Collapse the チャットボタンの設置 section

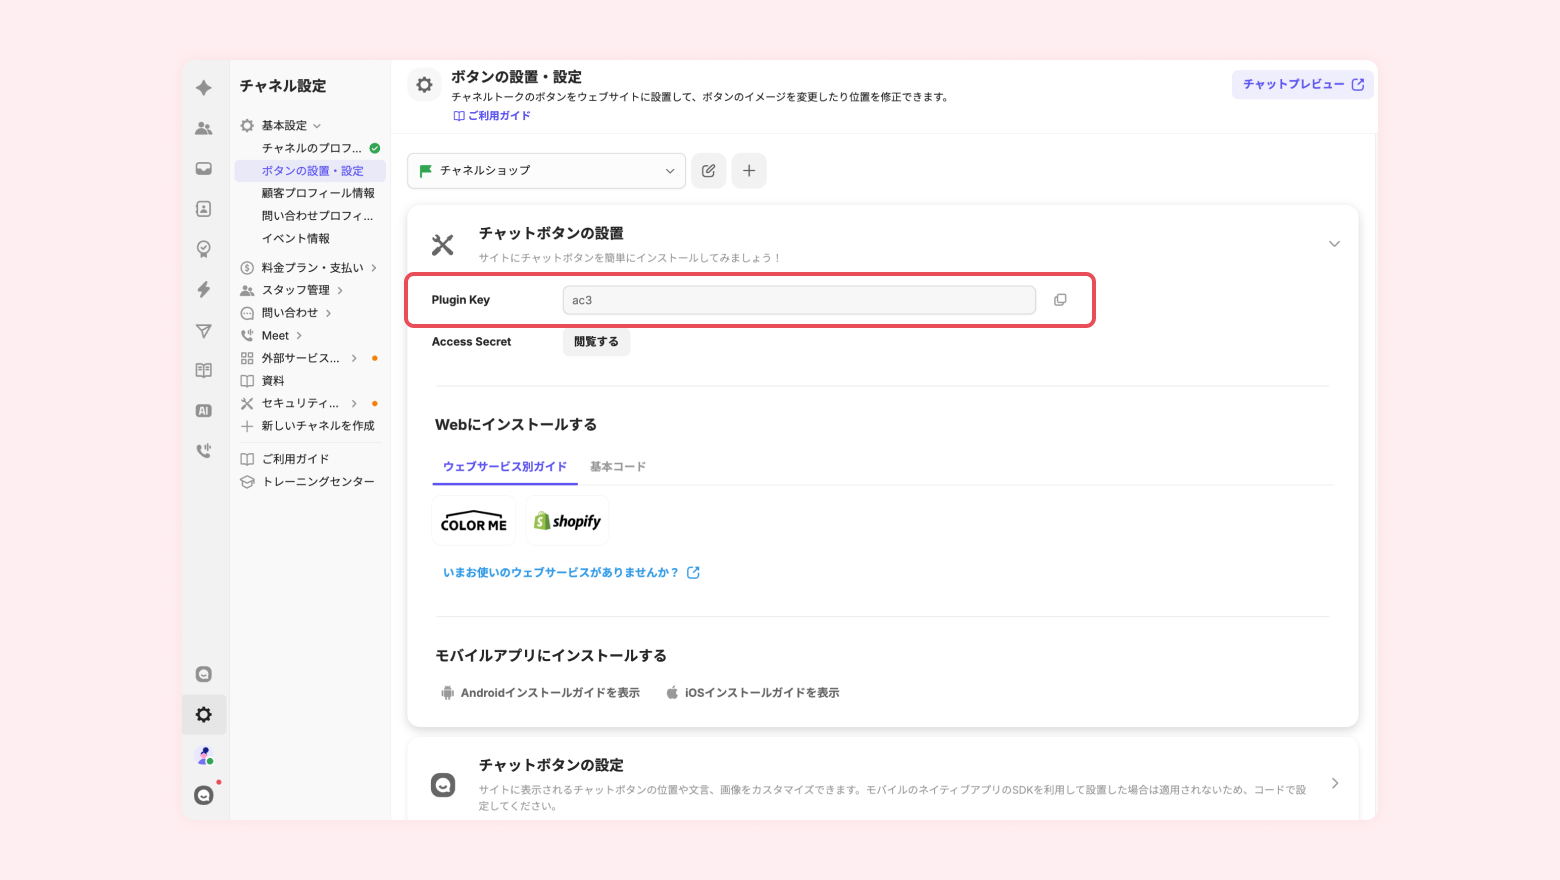point(1334,244)
